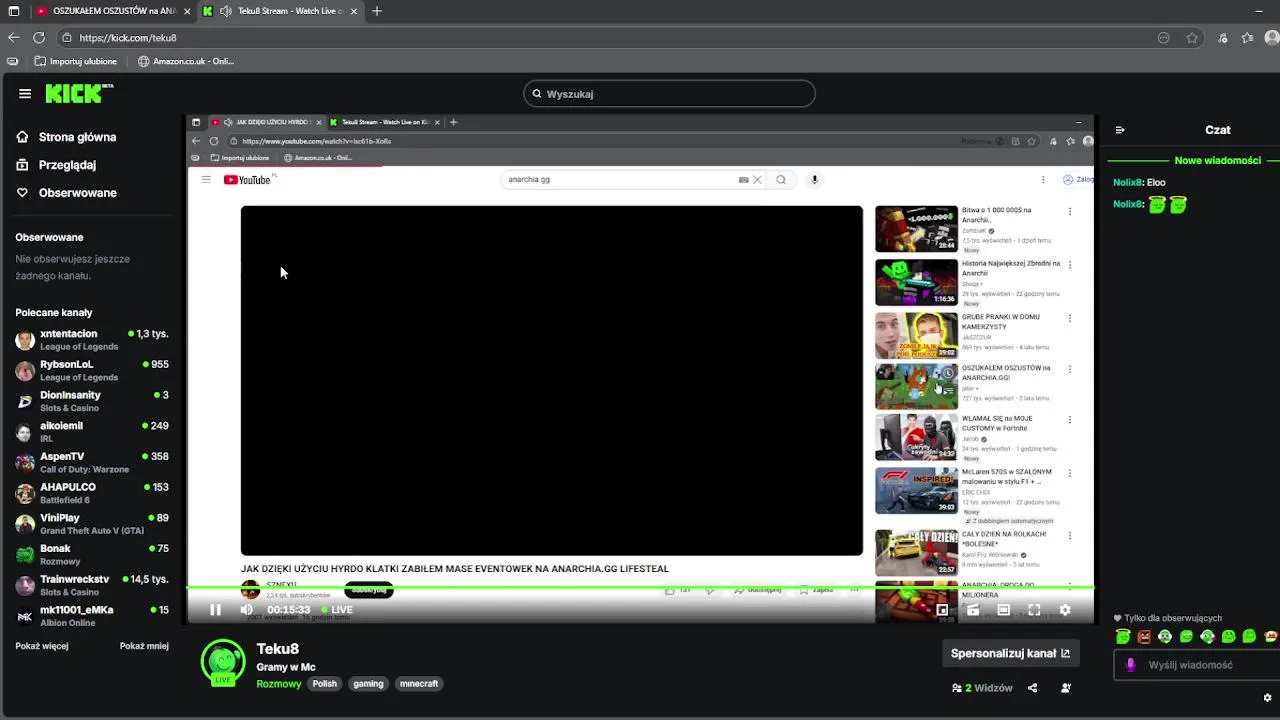The height and width of the screenshot is (720, 1280).
Task: Switch to Teku8 Stream Kick tab
Action: click(280, 11)
